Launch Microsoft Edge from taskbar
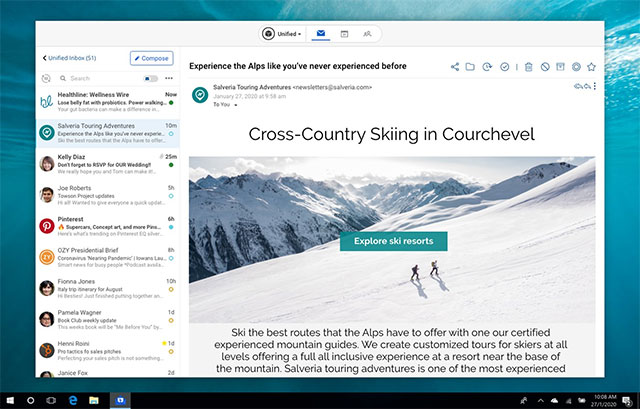 coord(73,400)
